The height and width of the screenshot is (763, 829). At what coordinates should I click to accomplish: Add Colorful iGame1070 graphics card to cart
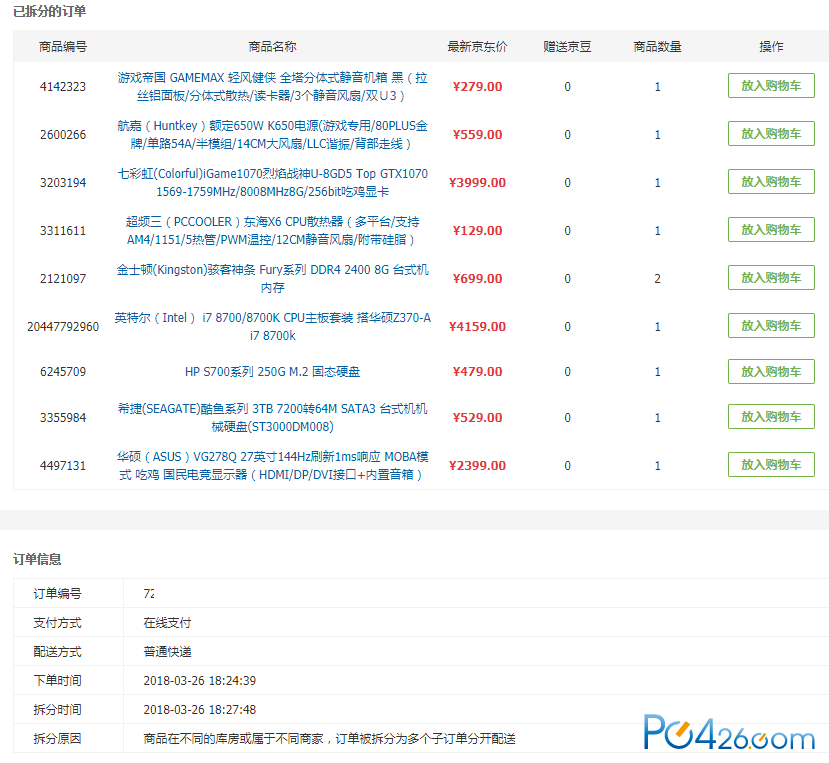pyautogui.click(x=771, y=182)
